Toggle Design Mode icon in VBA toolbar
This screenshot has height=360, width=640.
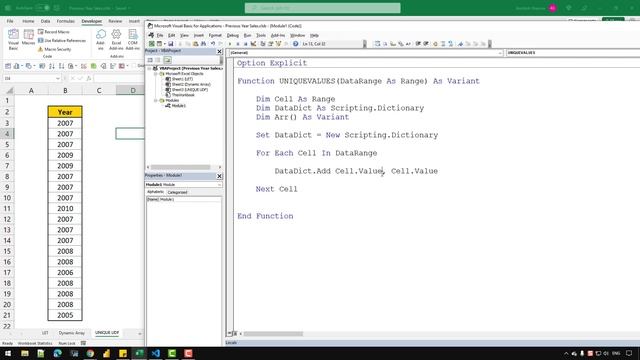[x=253, y=44]
